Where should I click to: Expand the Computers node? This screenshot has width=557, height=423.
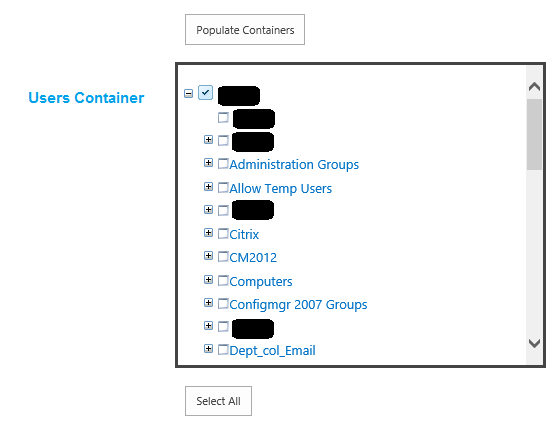(209, 280)
